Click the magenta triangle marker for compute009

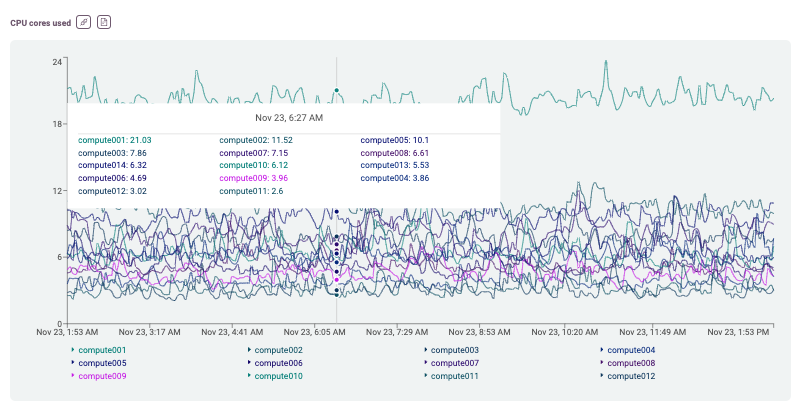(x=73, y=376)
